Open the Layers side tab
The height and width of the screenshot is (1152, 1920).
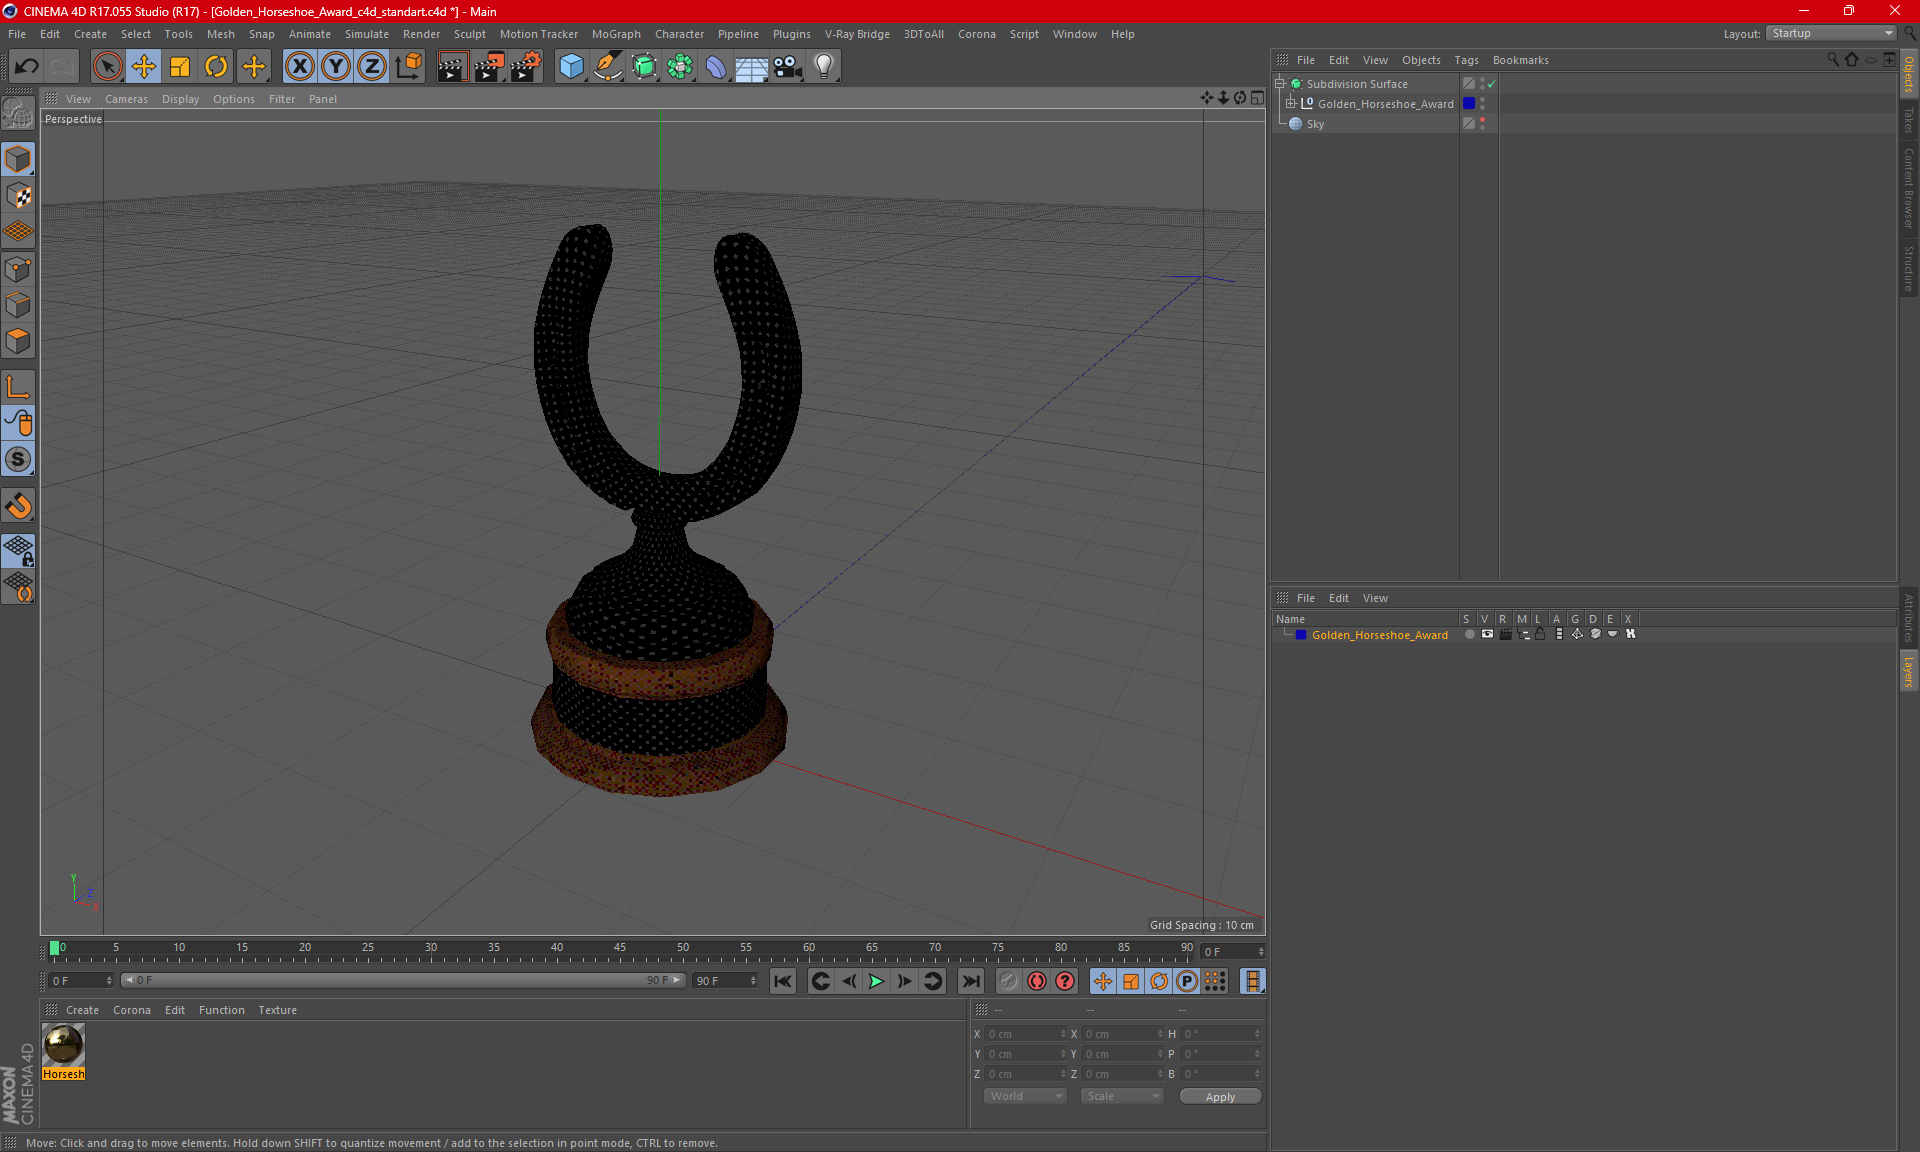pos(1909,671)
